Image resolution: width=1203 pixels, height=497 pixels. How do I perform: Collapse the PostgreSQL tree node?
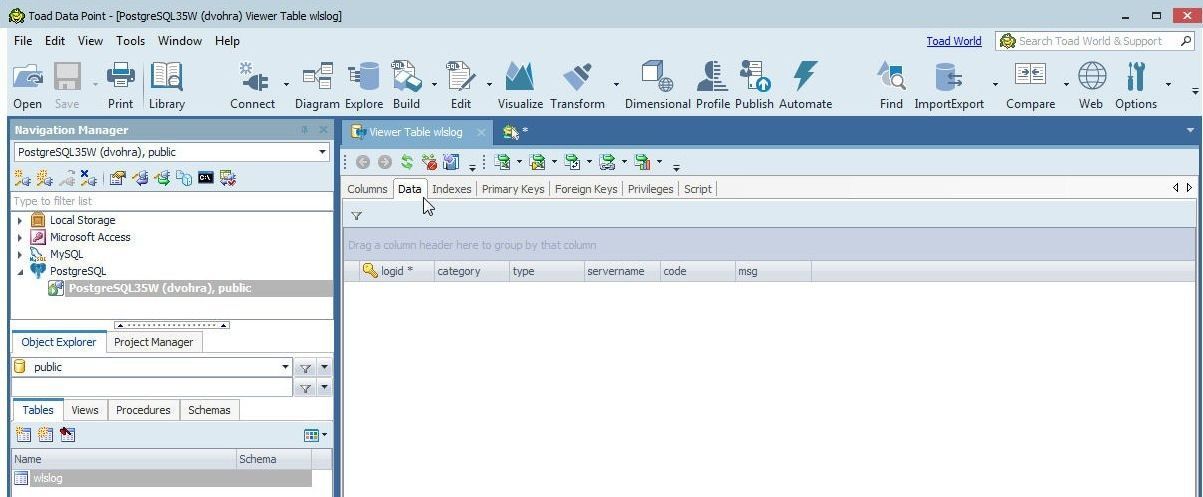tap(20, 271)
